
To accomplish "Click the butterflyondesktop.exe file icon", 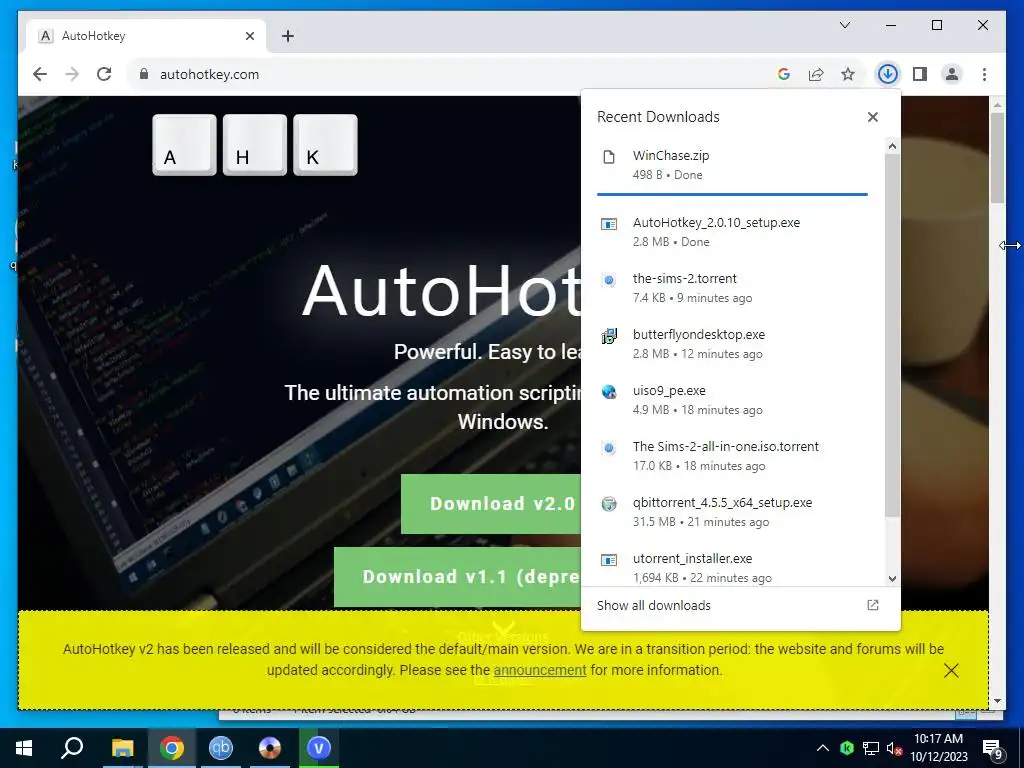I will pyautogui.click(x=609, y=336).
